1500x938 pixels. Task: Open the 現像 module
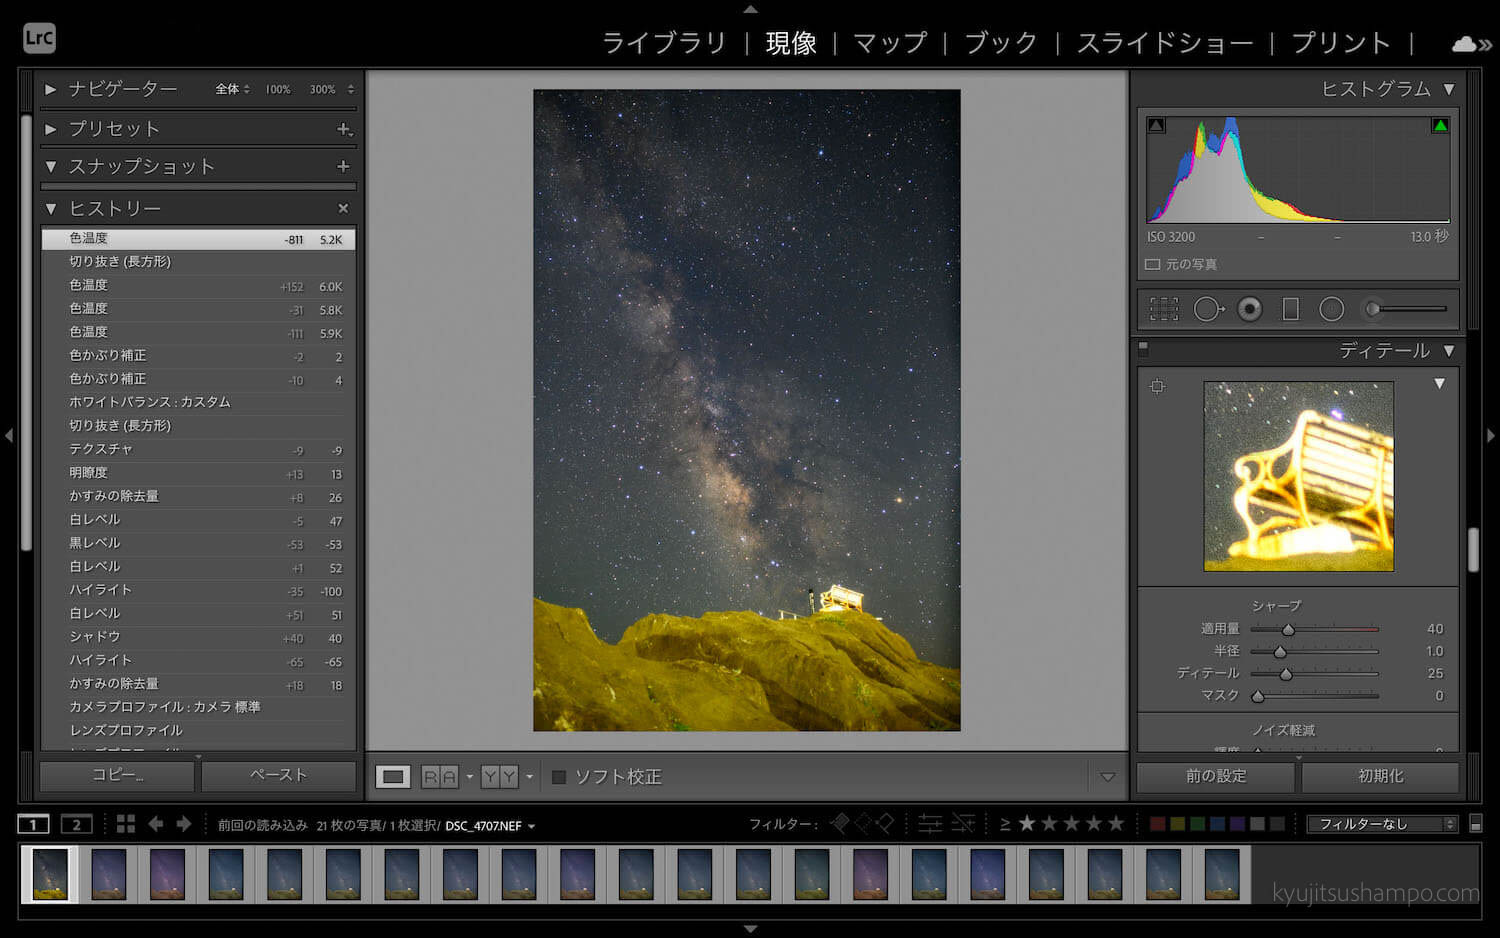791,43
